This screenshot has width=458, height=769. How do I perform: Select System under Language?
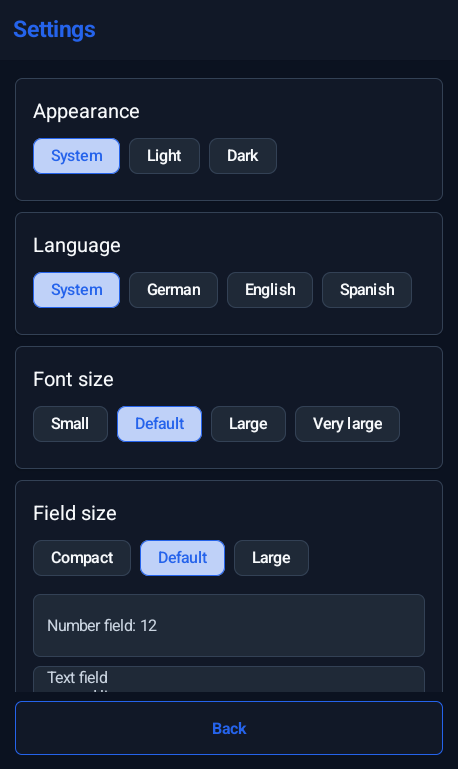click(x=76, y=290)
